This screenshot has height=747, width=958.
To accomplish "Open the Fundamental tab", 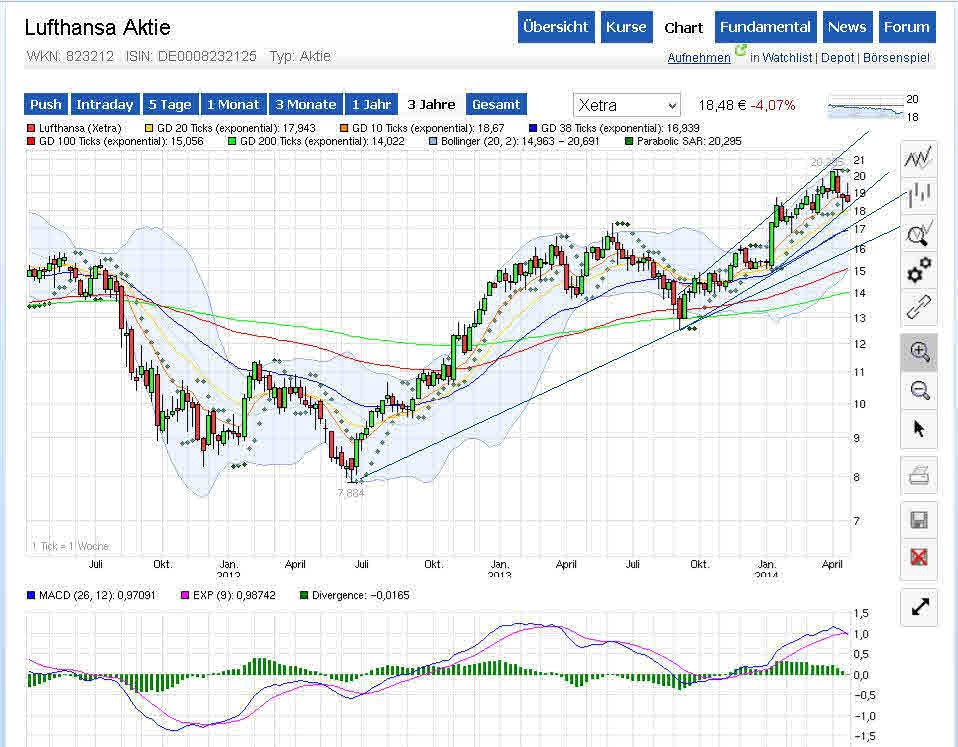I will 766,27.
